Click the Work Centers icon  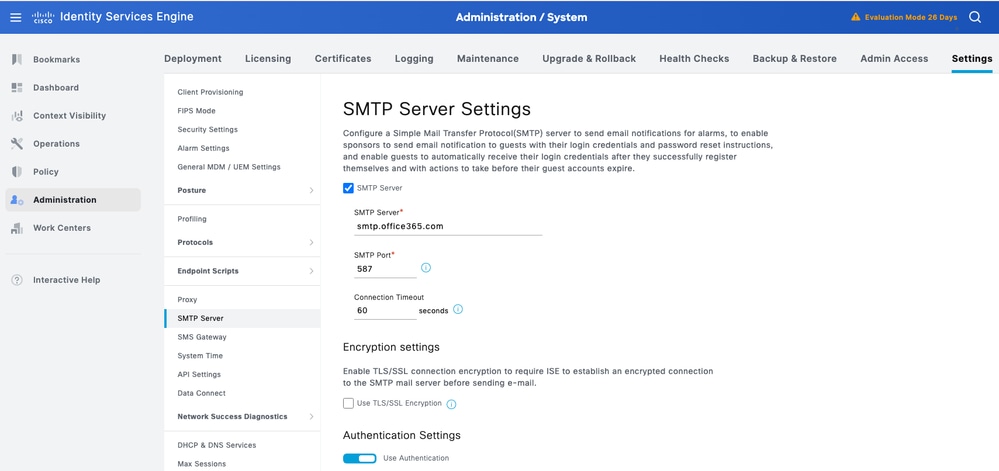click(x=17, y=228)
